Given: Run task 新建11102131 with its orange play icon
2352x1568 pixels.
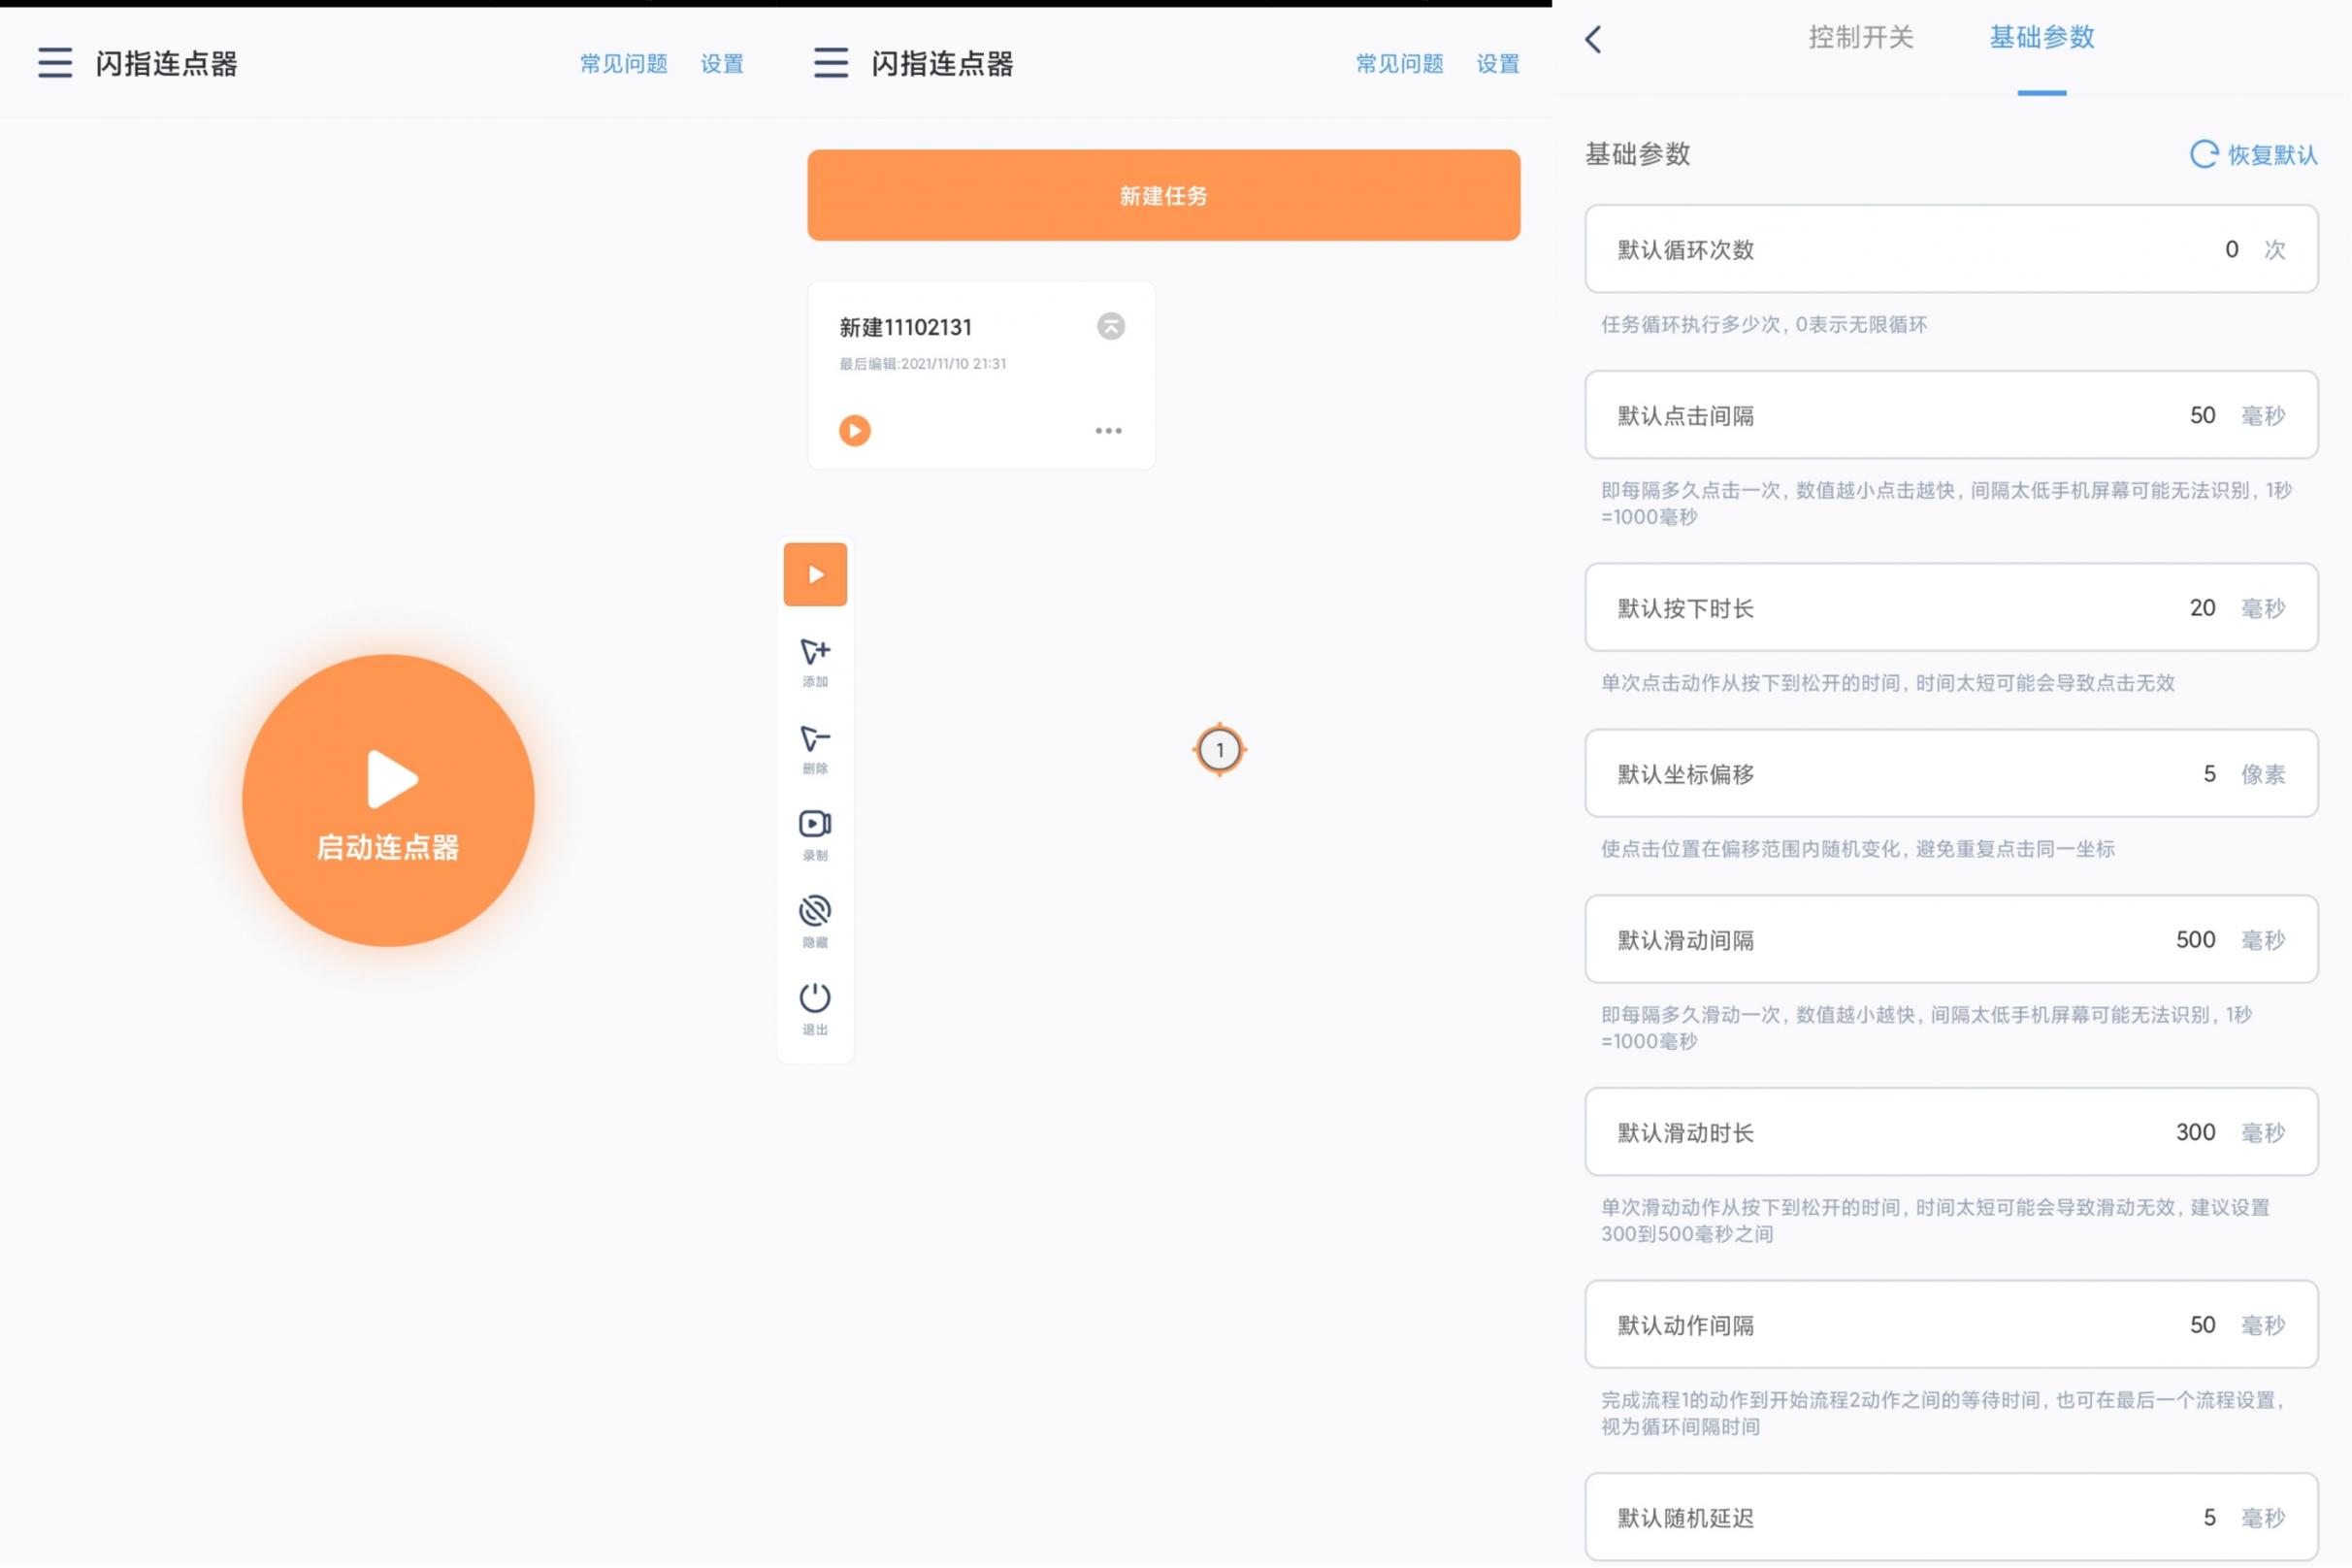Looking at the screenshot, I should pyautogui.click(x=855, y=430).
